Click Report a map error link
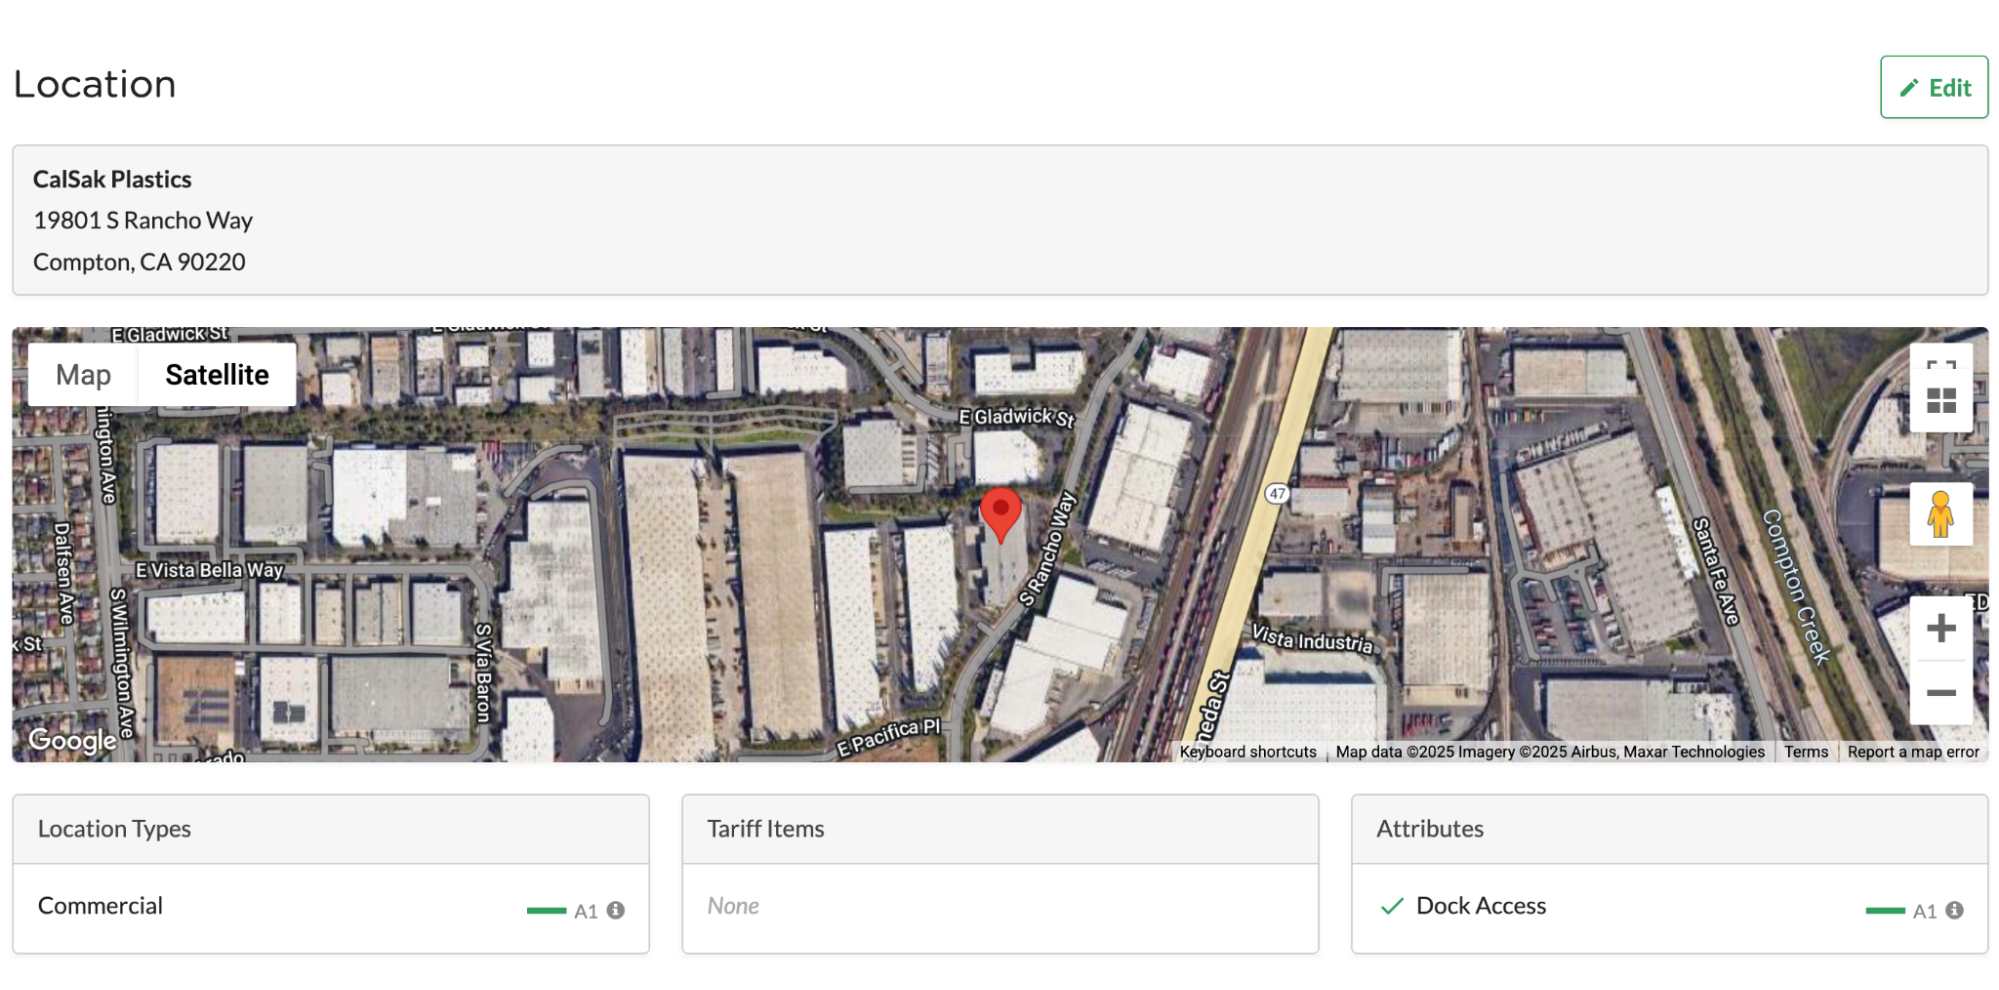The height and width of the screenshot is (990, 1999). click(x=1912, y=752)
